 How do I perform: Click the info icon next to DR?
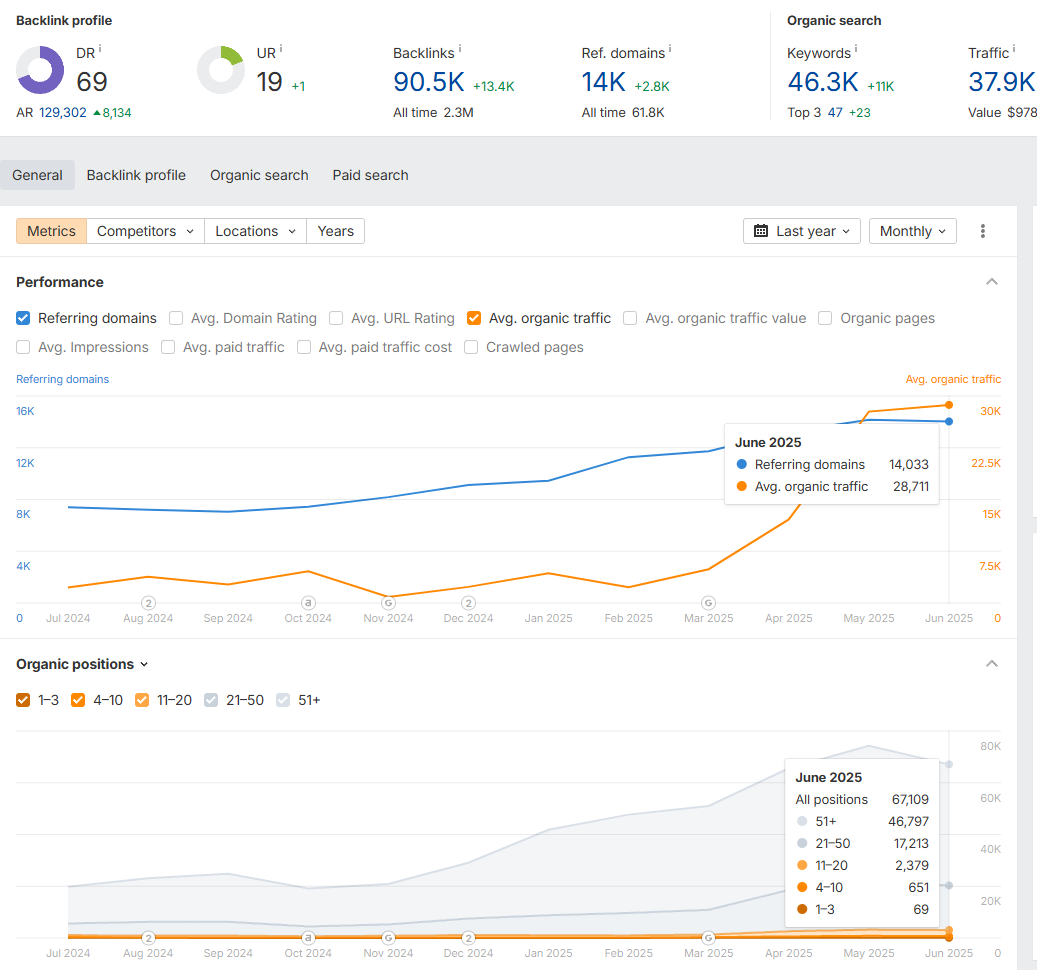click(x=100, y=48)
